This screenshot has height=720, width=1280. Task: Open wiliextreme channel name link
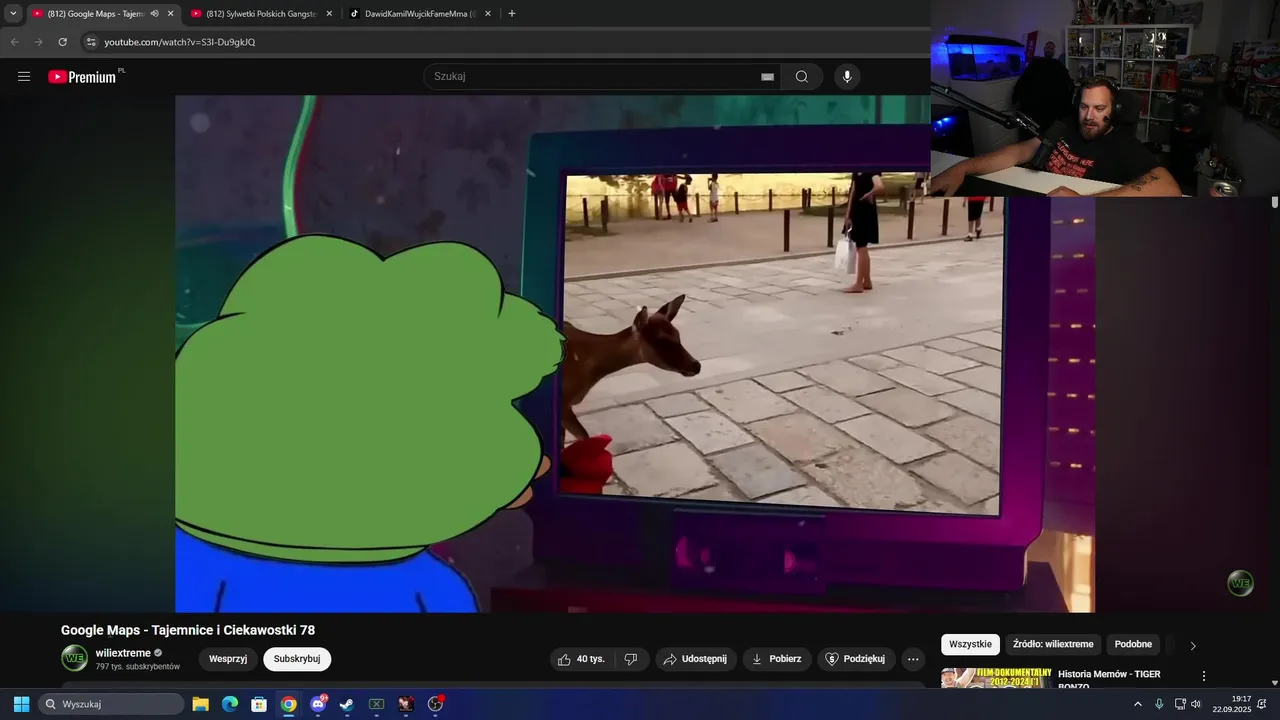click(x=123, y=653)
